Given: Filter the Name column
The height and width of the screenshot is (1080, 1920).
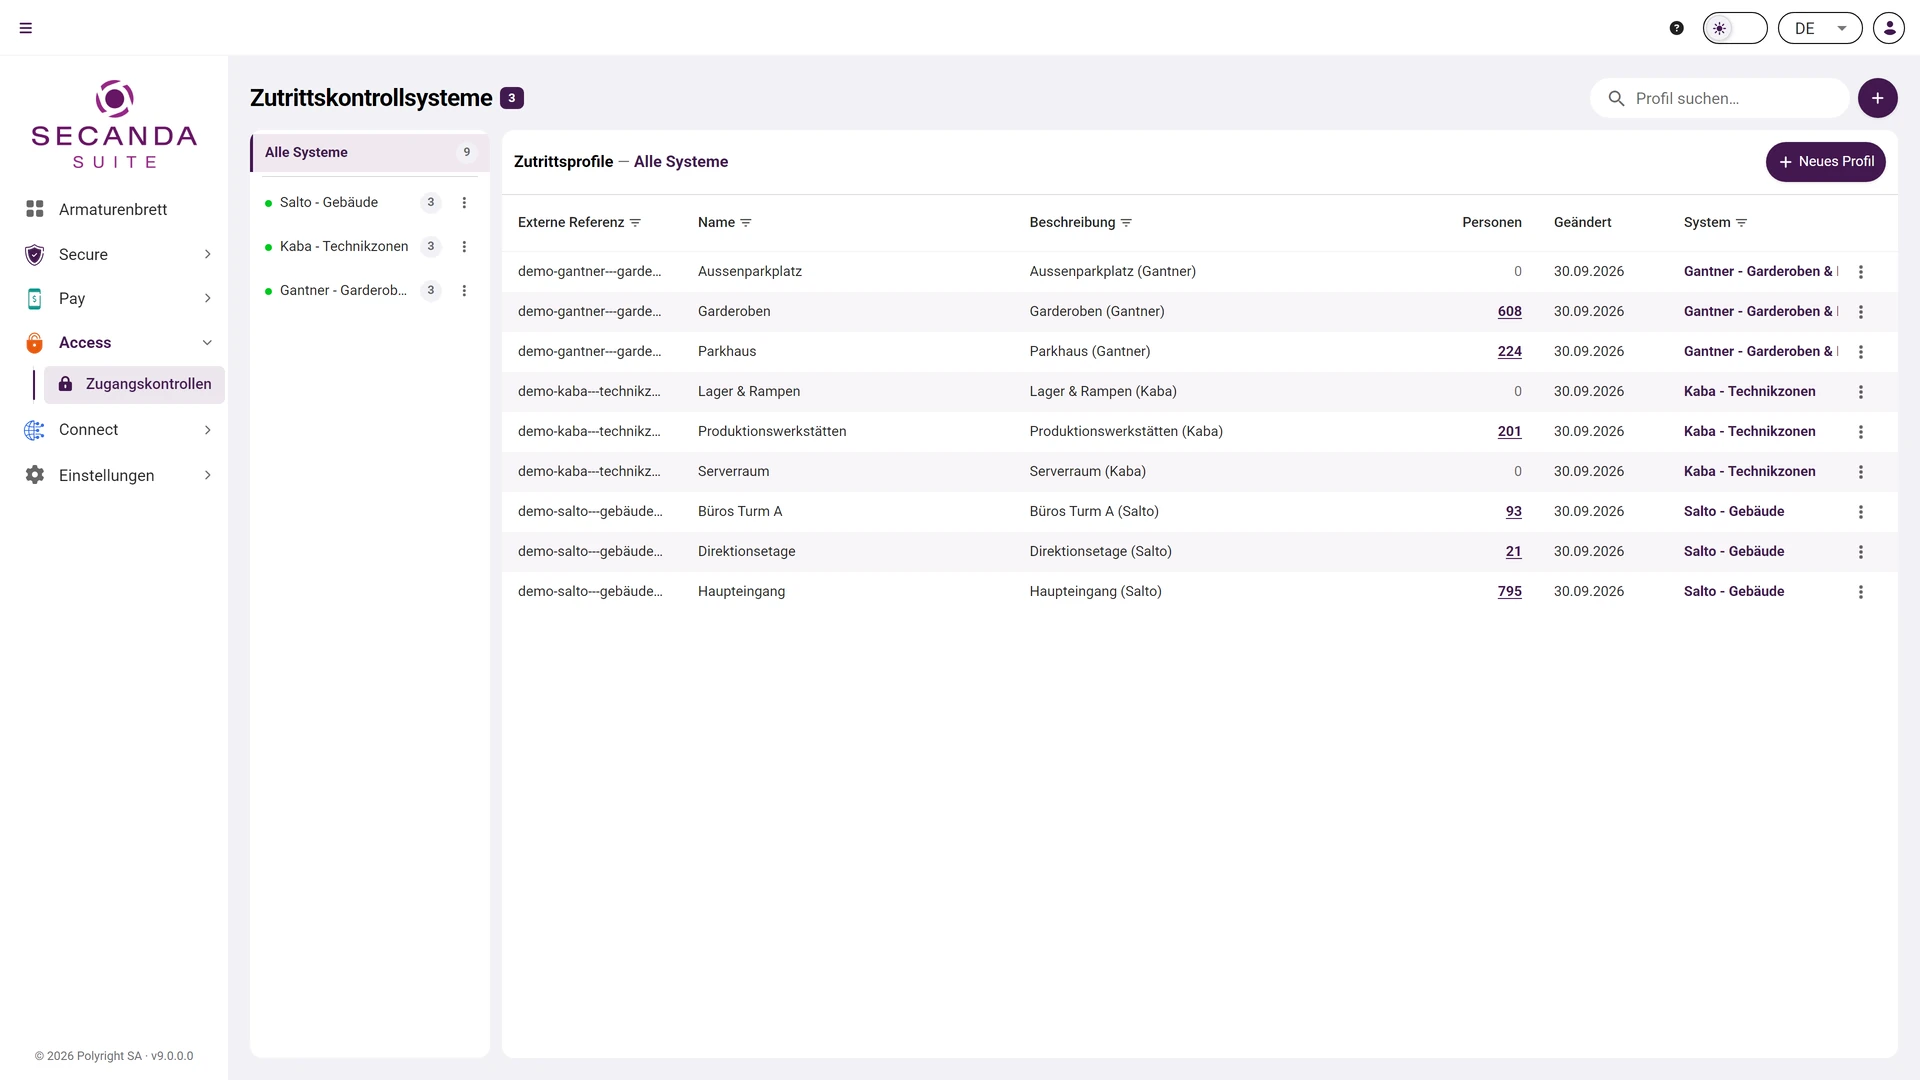Looking at the screenshot, I should pyautogui.click(x=745, y=223).
